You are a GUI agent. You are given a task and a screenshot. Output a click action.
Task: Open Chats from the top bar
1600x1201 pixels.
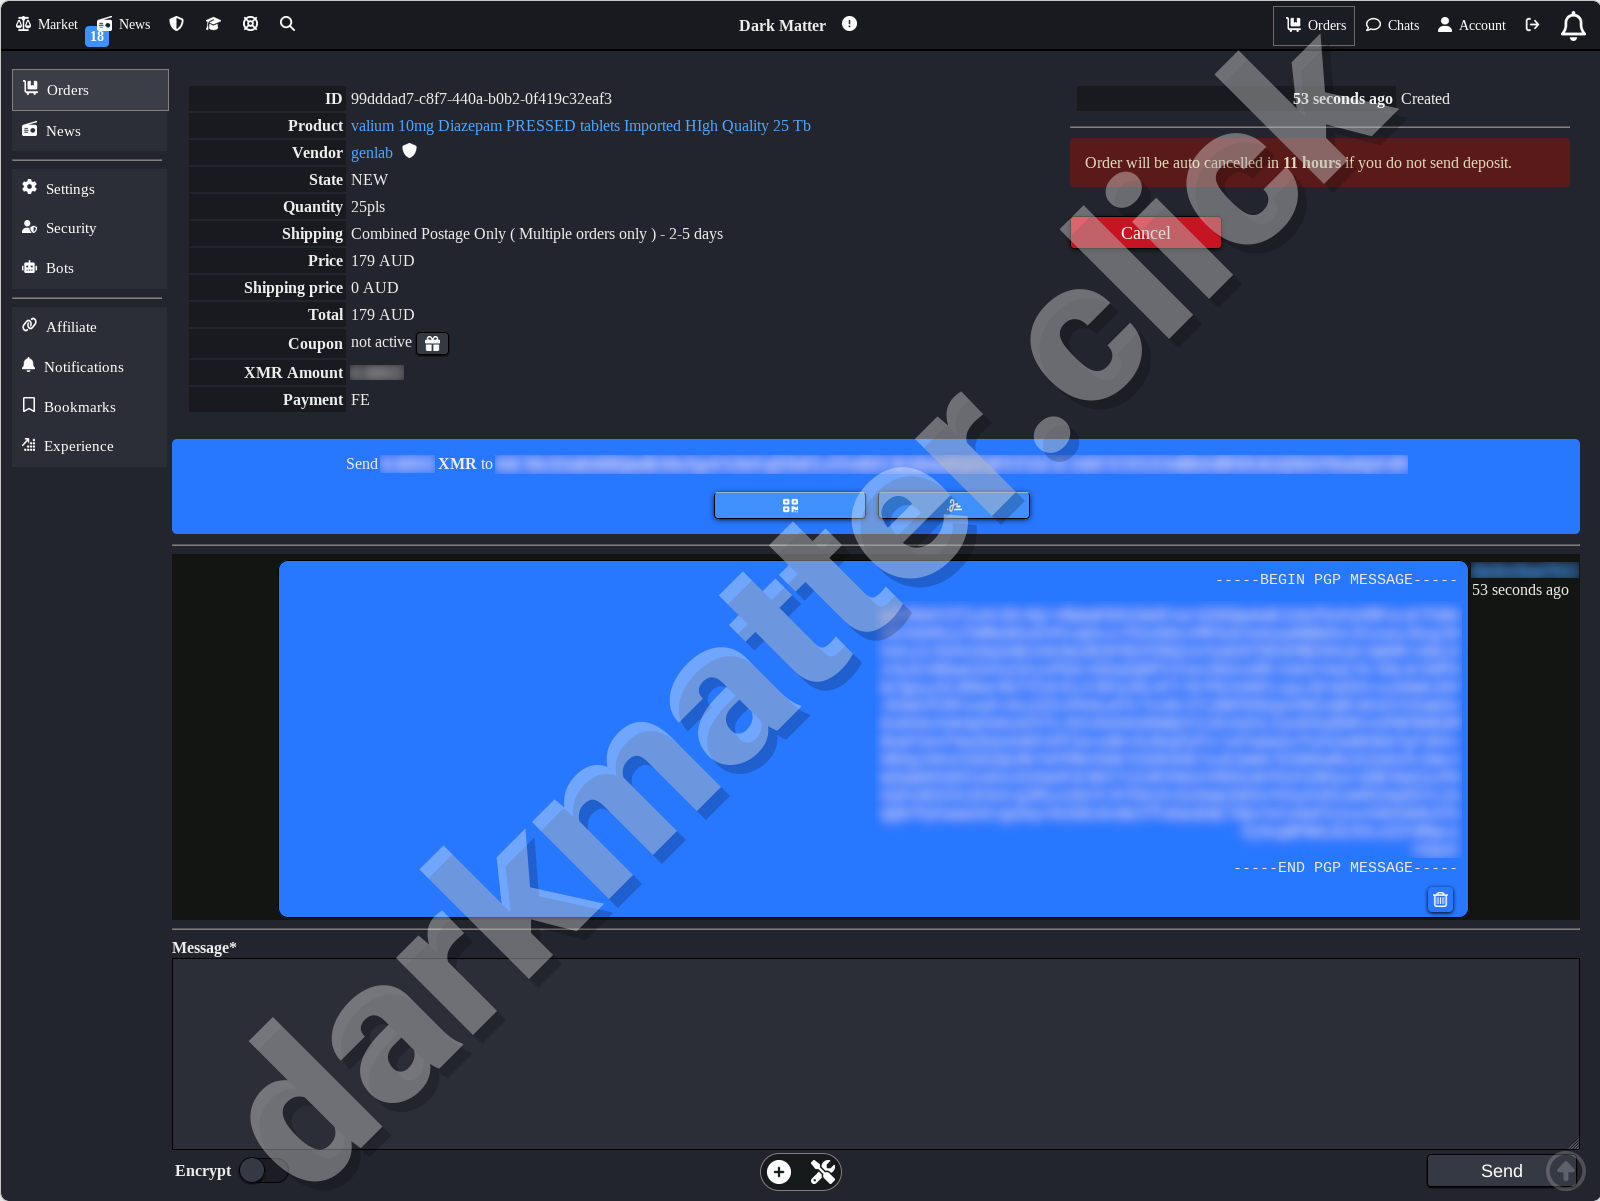(1392, 25)
